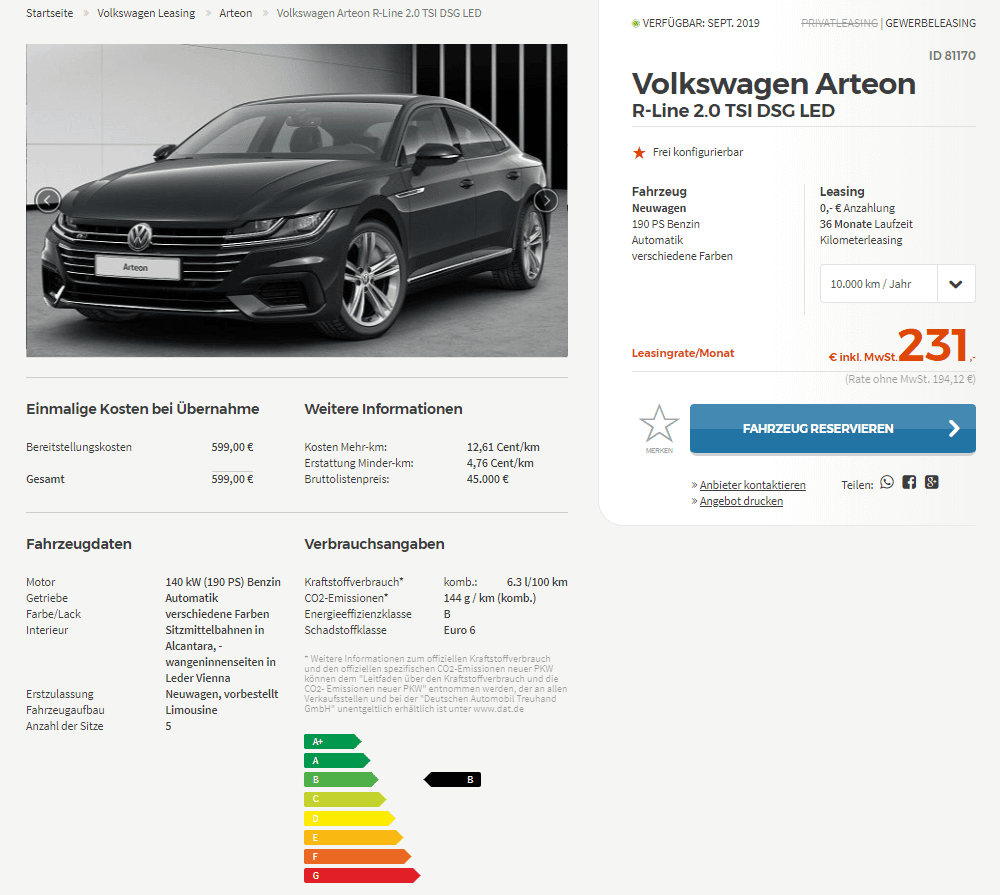
Task: Show previous car image with left arrow
Action: tap(47, 200)
